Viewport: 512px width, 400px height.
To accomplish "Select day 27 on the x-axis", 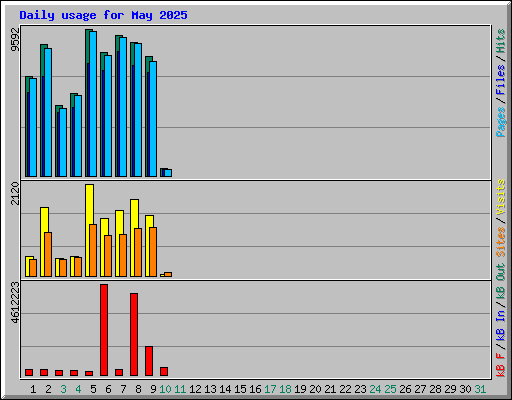I will pyautogui.click(x=420, y=389).
